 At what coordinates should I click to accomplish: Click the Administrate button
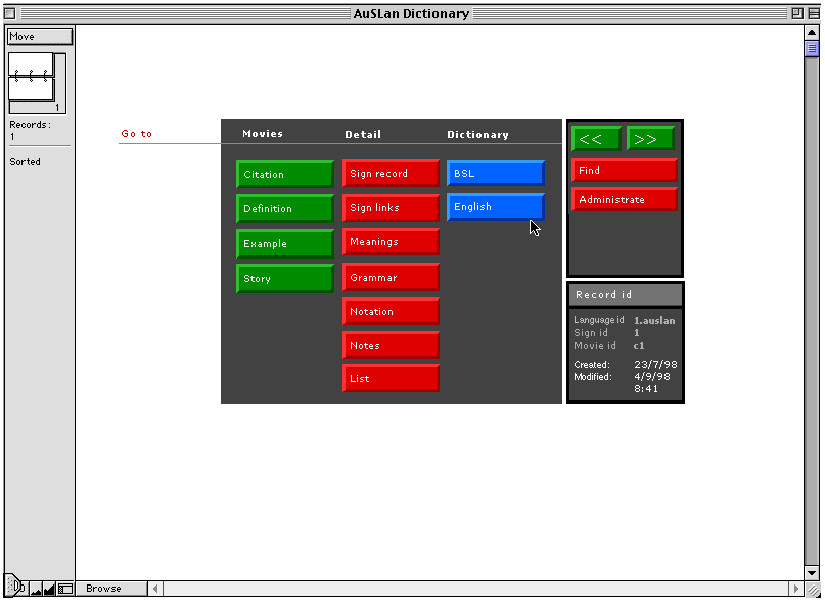(624, 199)
